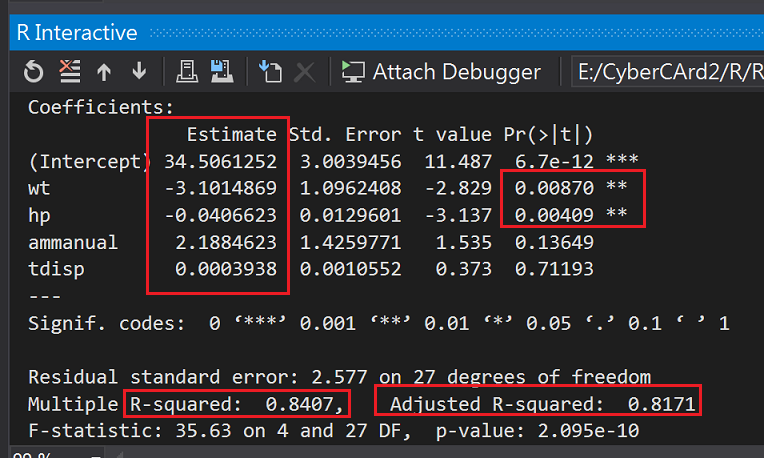Click the Multiple R-squared value 0.8407
764x458 pixels.
(299, 404)
